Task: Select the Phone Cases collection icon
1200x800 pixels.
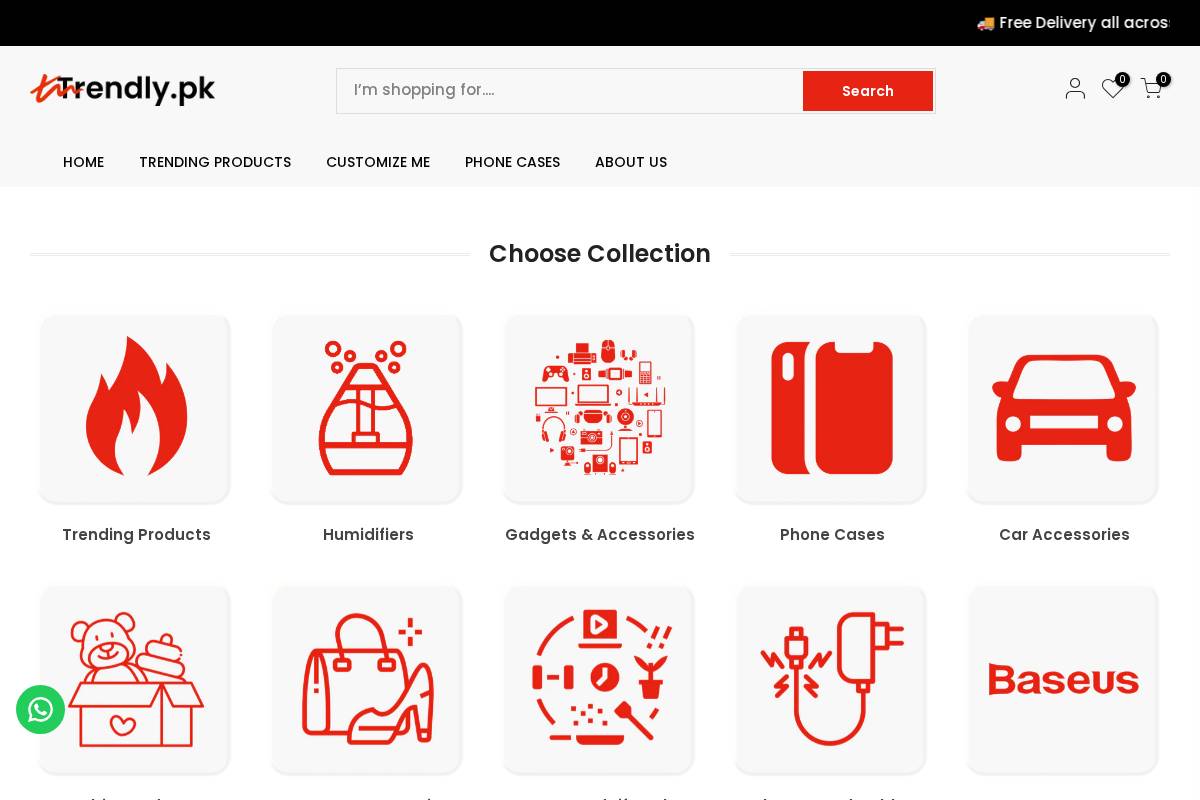Action: coord(830,408)
